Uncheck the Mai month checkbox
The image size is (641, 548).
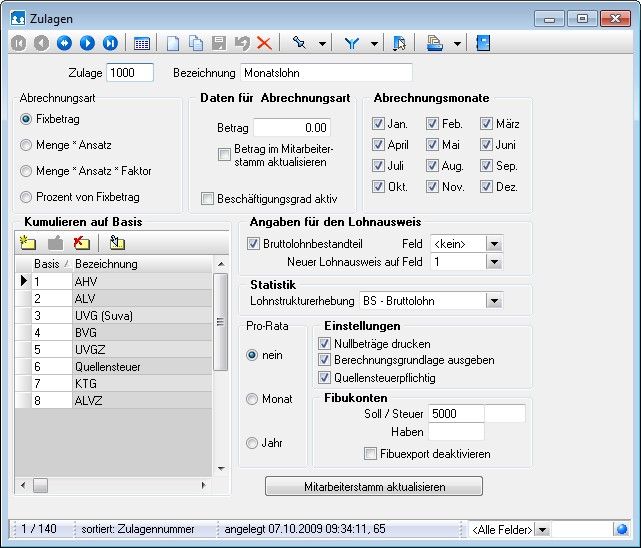pos(432,144)
